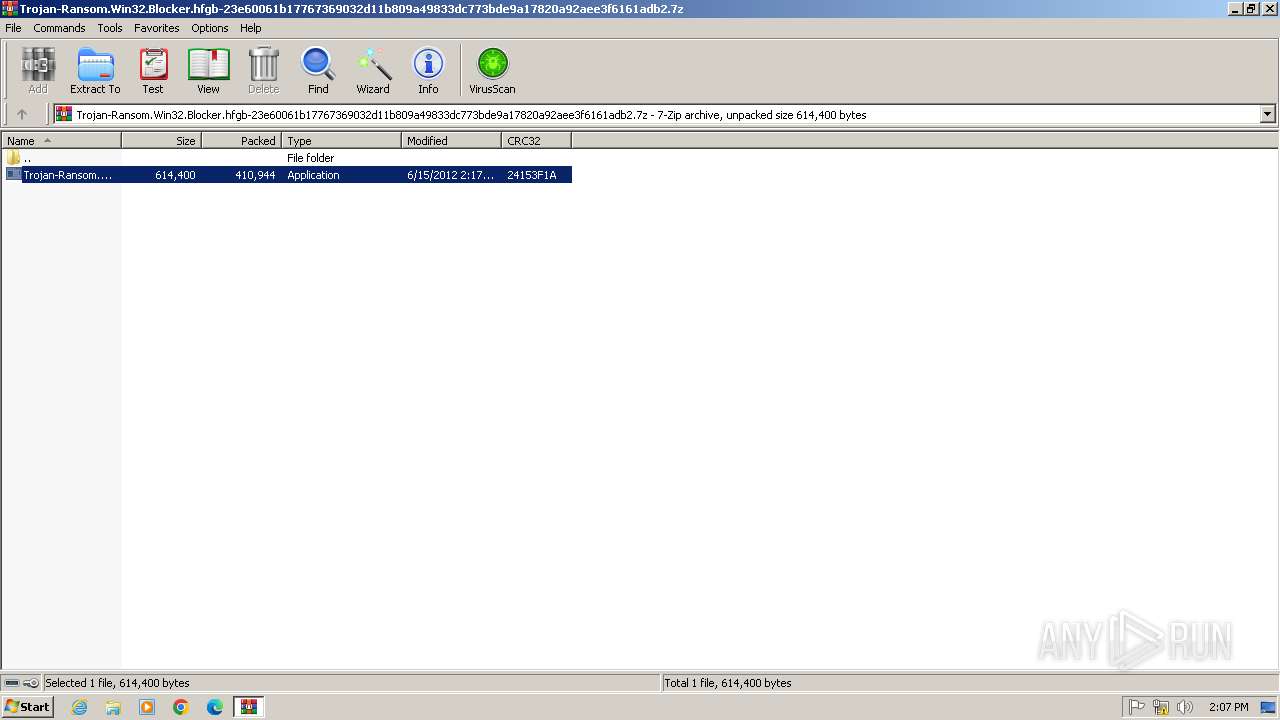This screenshot has width=1280, height=720.
Task: Click the WinRAR taskbar button
Action: pos(249,707)
